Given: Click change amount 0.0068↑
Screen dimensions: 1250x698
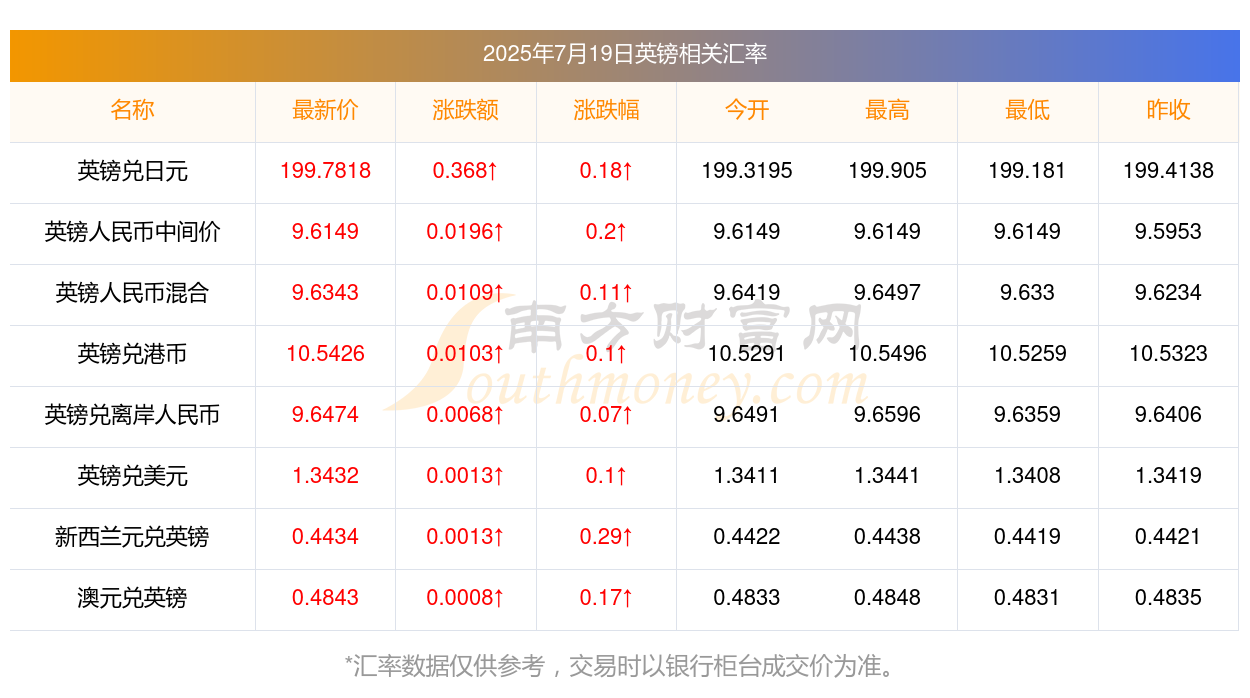Looking at the screenshot, I should pos(465,415).
